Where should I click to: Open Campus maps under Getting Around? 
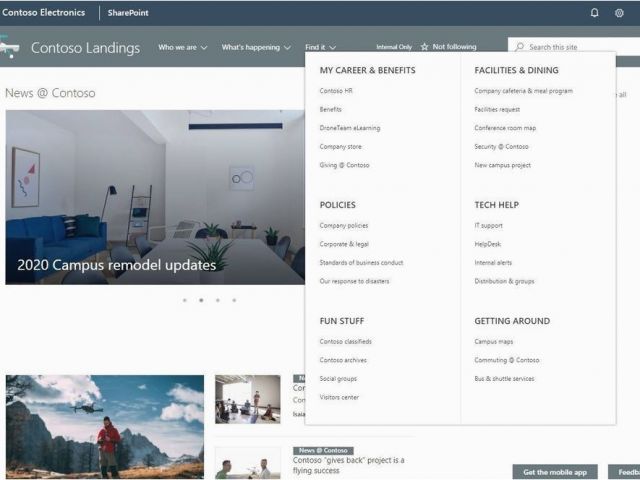pyautogui.click(x=493, y=341)
